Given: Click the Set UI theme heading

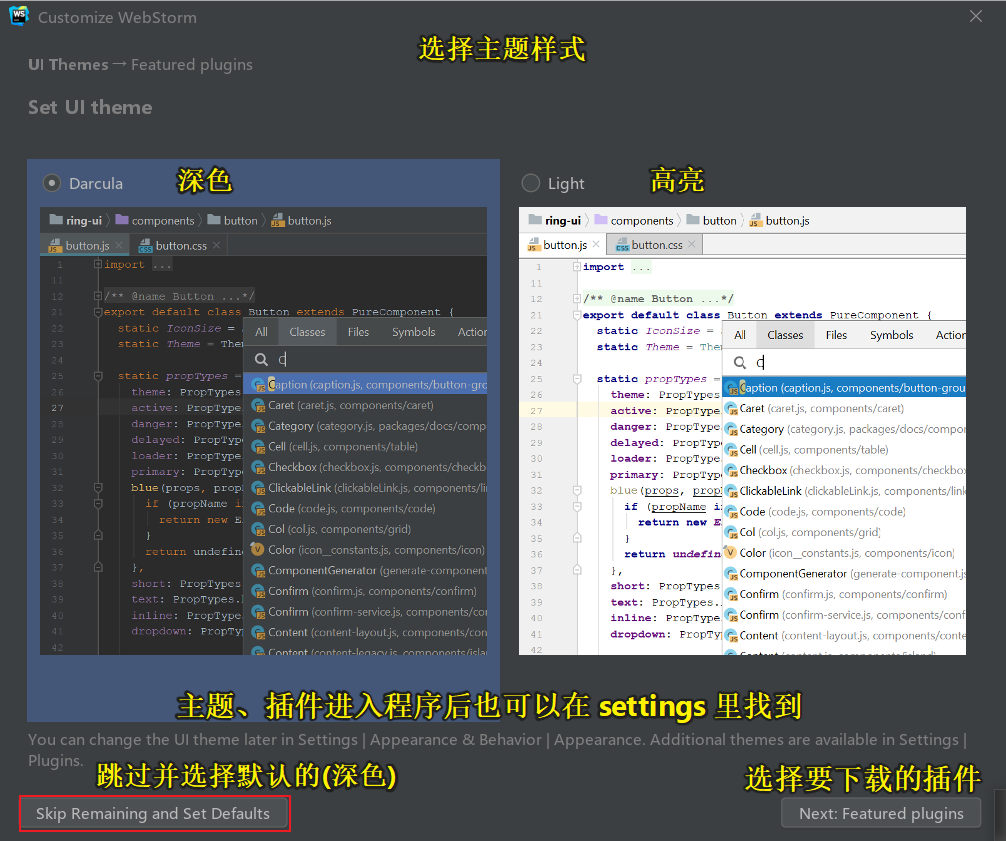Looking at the screenshot, I should click(x=90, y=107).
